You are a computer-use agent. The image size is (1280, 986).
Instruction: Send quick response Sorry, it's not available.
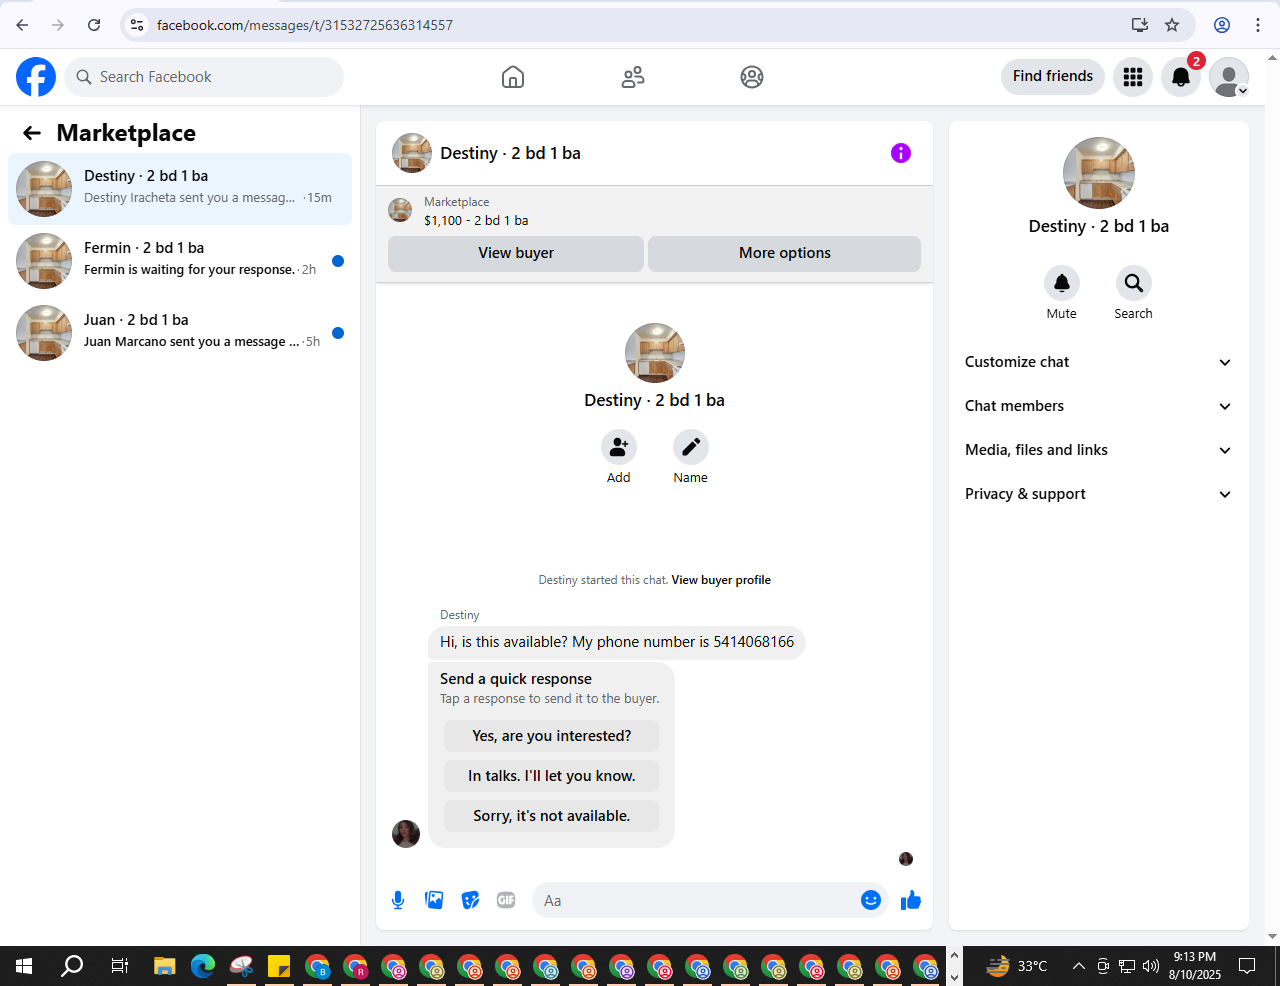[552, 816]
